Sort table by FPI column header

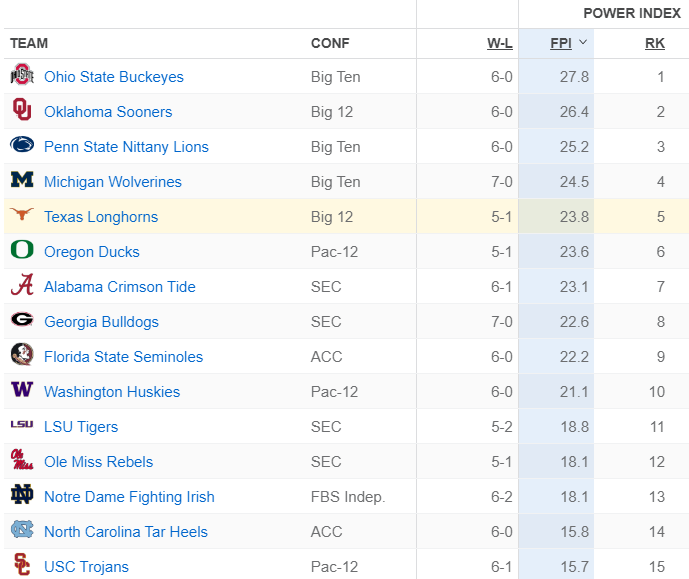point(561,43)
